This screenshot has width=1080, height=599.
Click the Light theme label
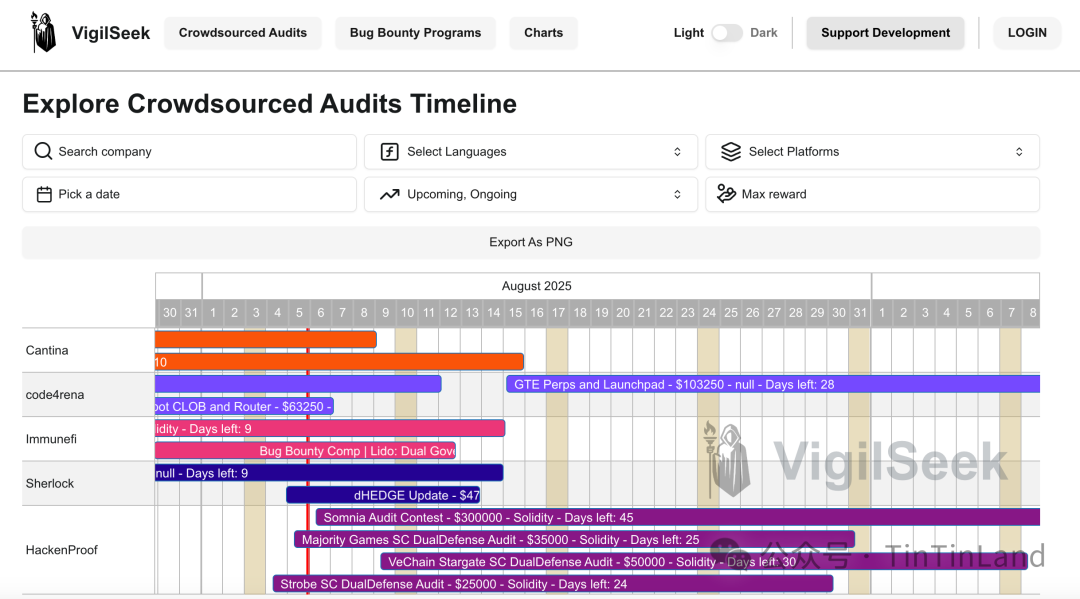(688, 32)
